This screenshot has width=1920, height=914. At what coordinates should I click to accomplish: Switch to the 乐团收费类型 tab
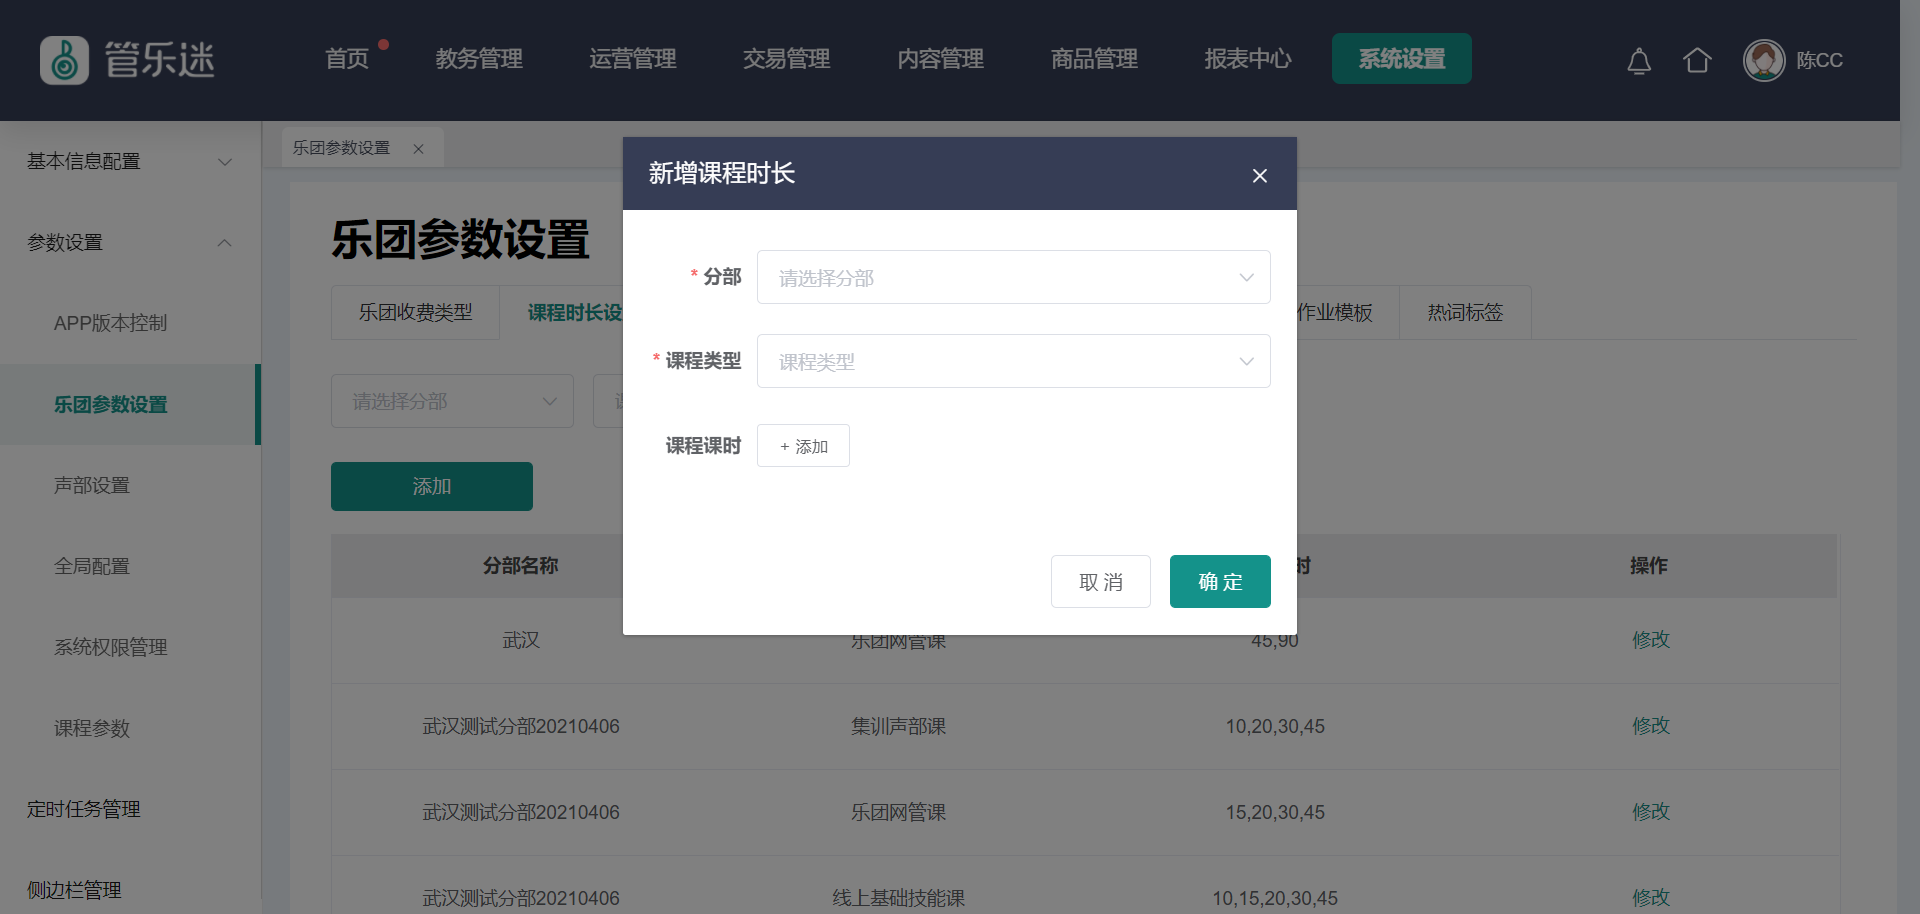click(x=415, y=313)
